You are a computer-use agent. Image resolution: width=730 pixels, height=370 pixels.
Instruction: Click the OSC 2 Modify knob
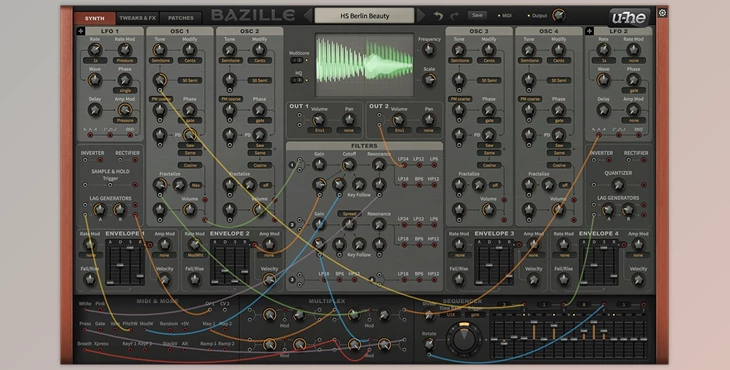pyautogui.click(x=259, y=49)
